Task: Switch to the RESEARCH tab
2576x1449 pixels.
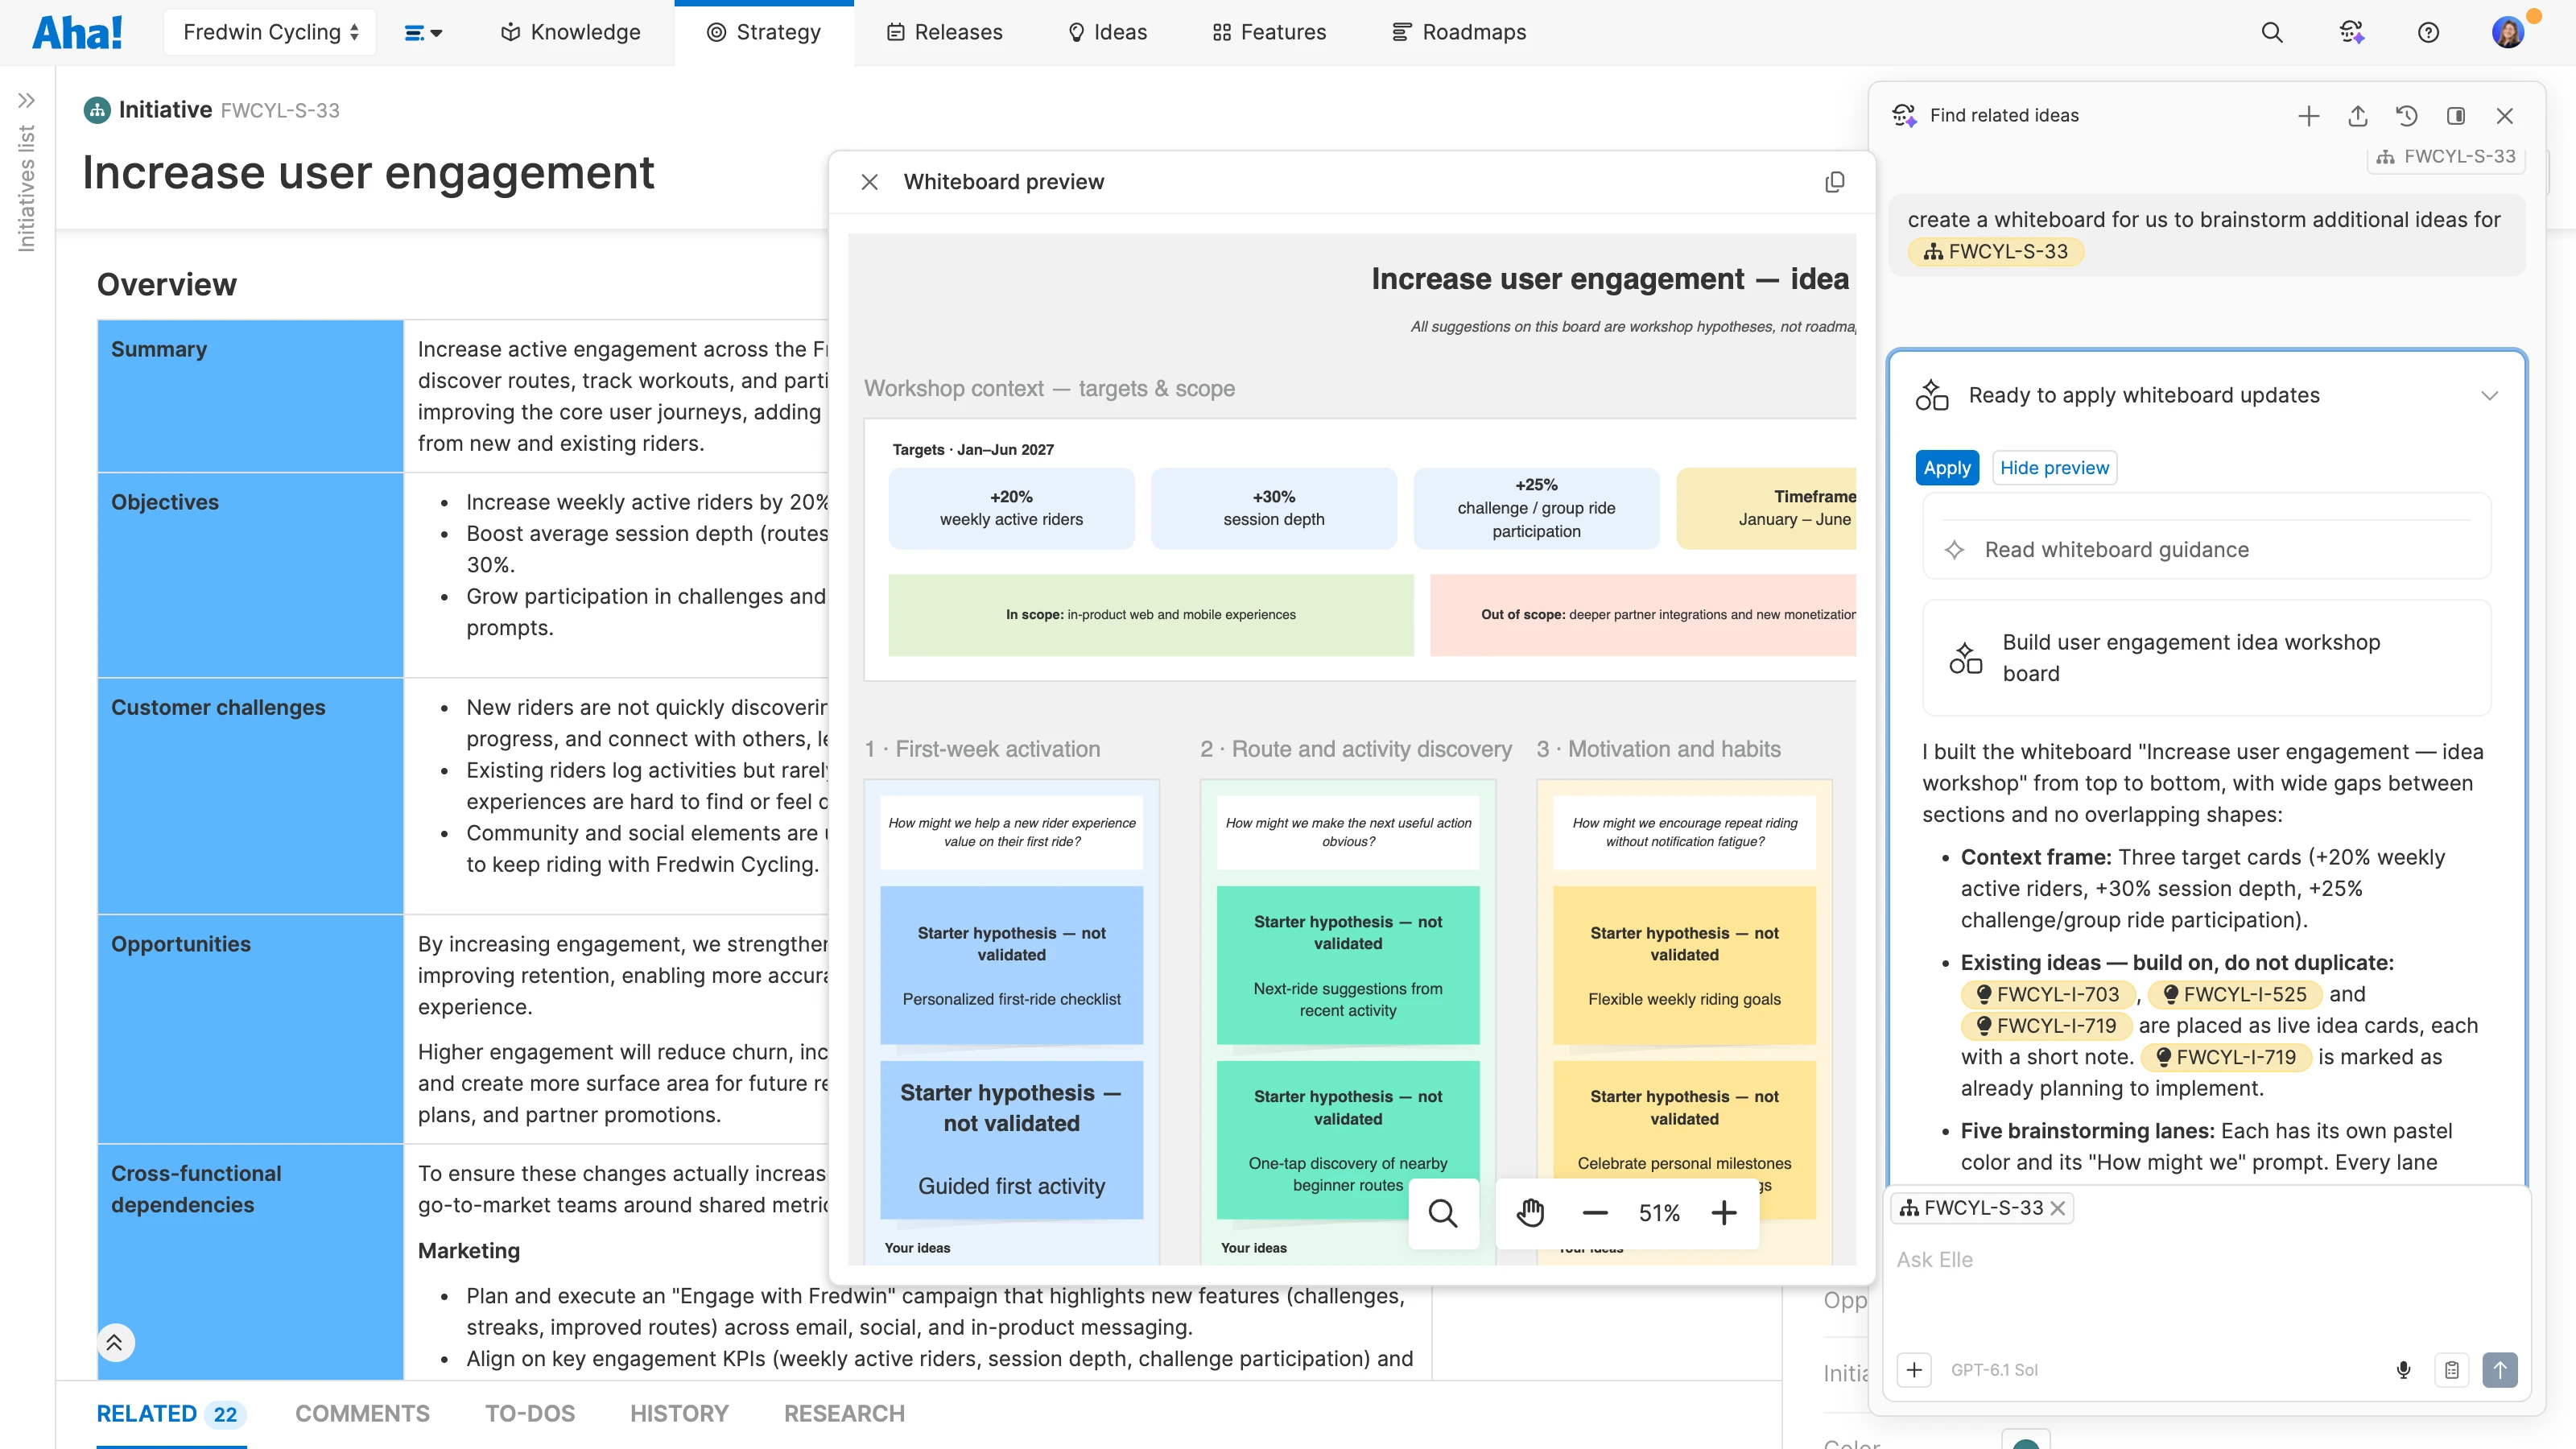Action: [x=844, y=1413]
